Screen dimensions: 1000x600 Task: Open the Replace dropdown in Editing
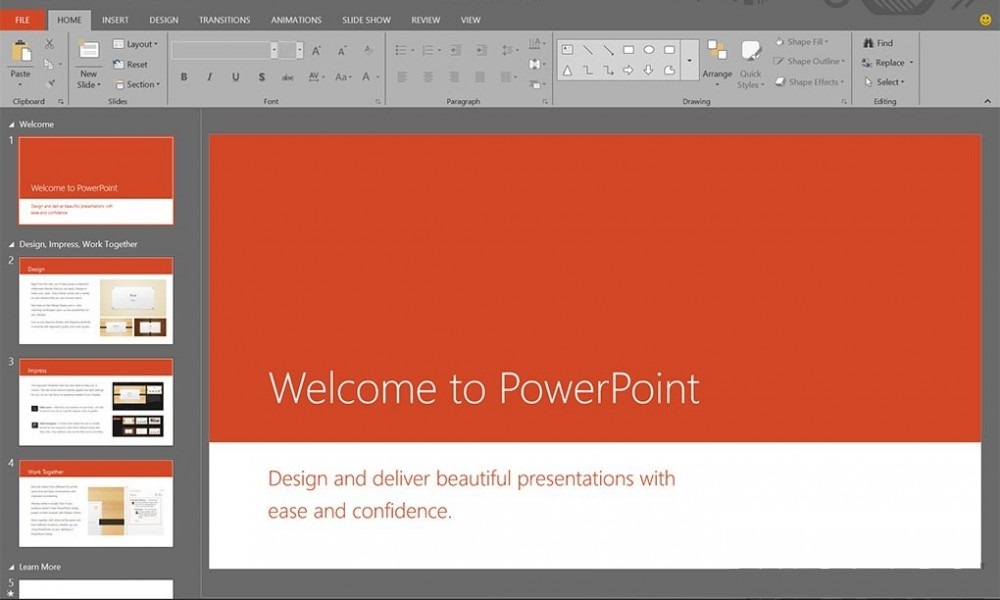tap(888, 62)
